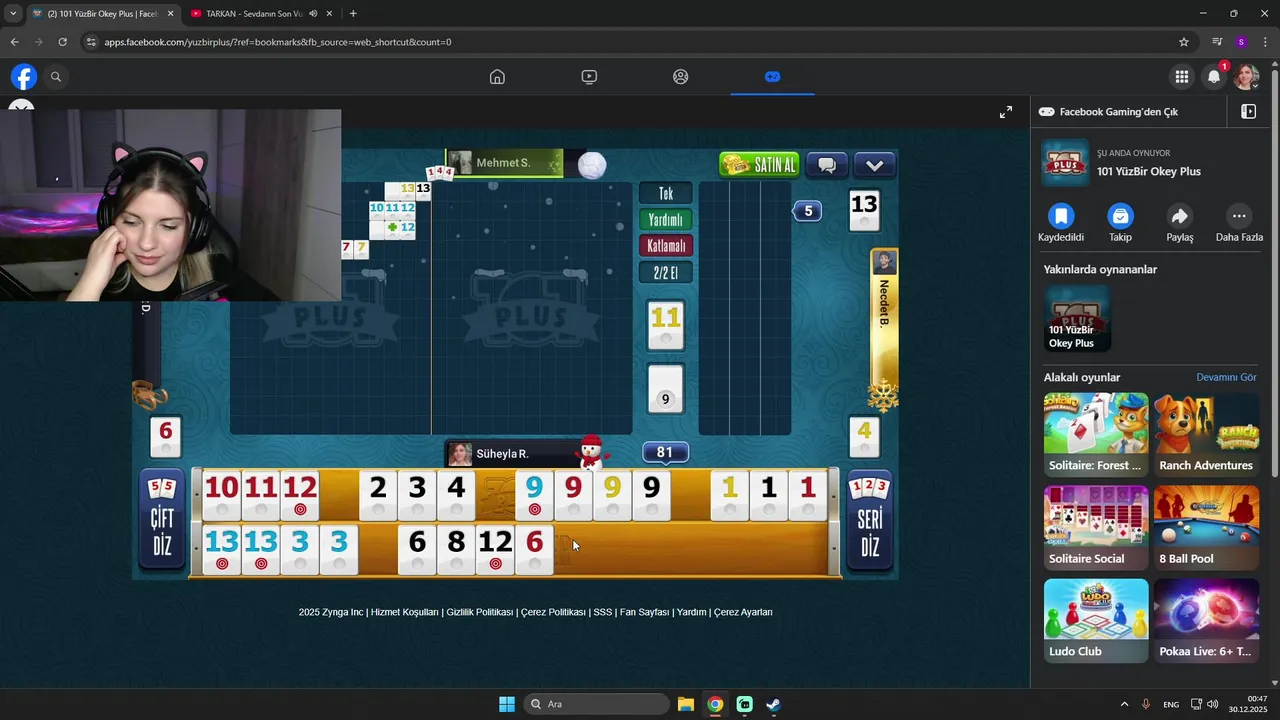The image size is (1280, 720).
Task: Pick the 9 tile from center pile
Action: pyautogui.click(x=666, y=390)
